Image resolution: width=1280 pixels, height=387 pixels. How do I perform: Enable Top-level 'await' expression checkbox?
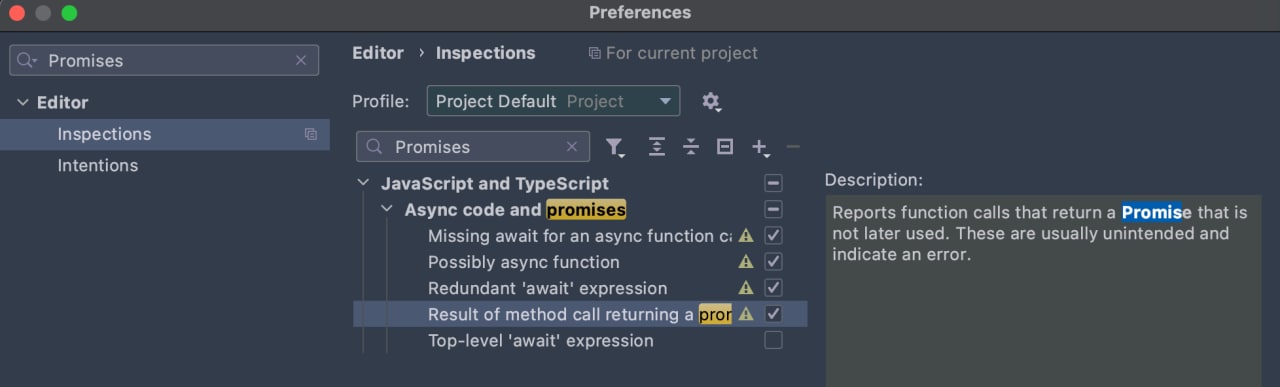773,341
